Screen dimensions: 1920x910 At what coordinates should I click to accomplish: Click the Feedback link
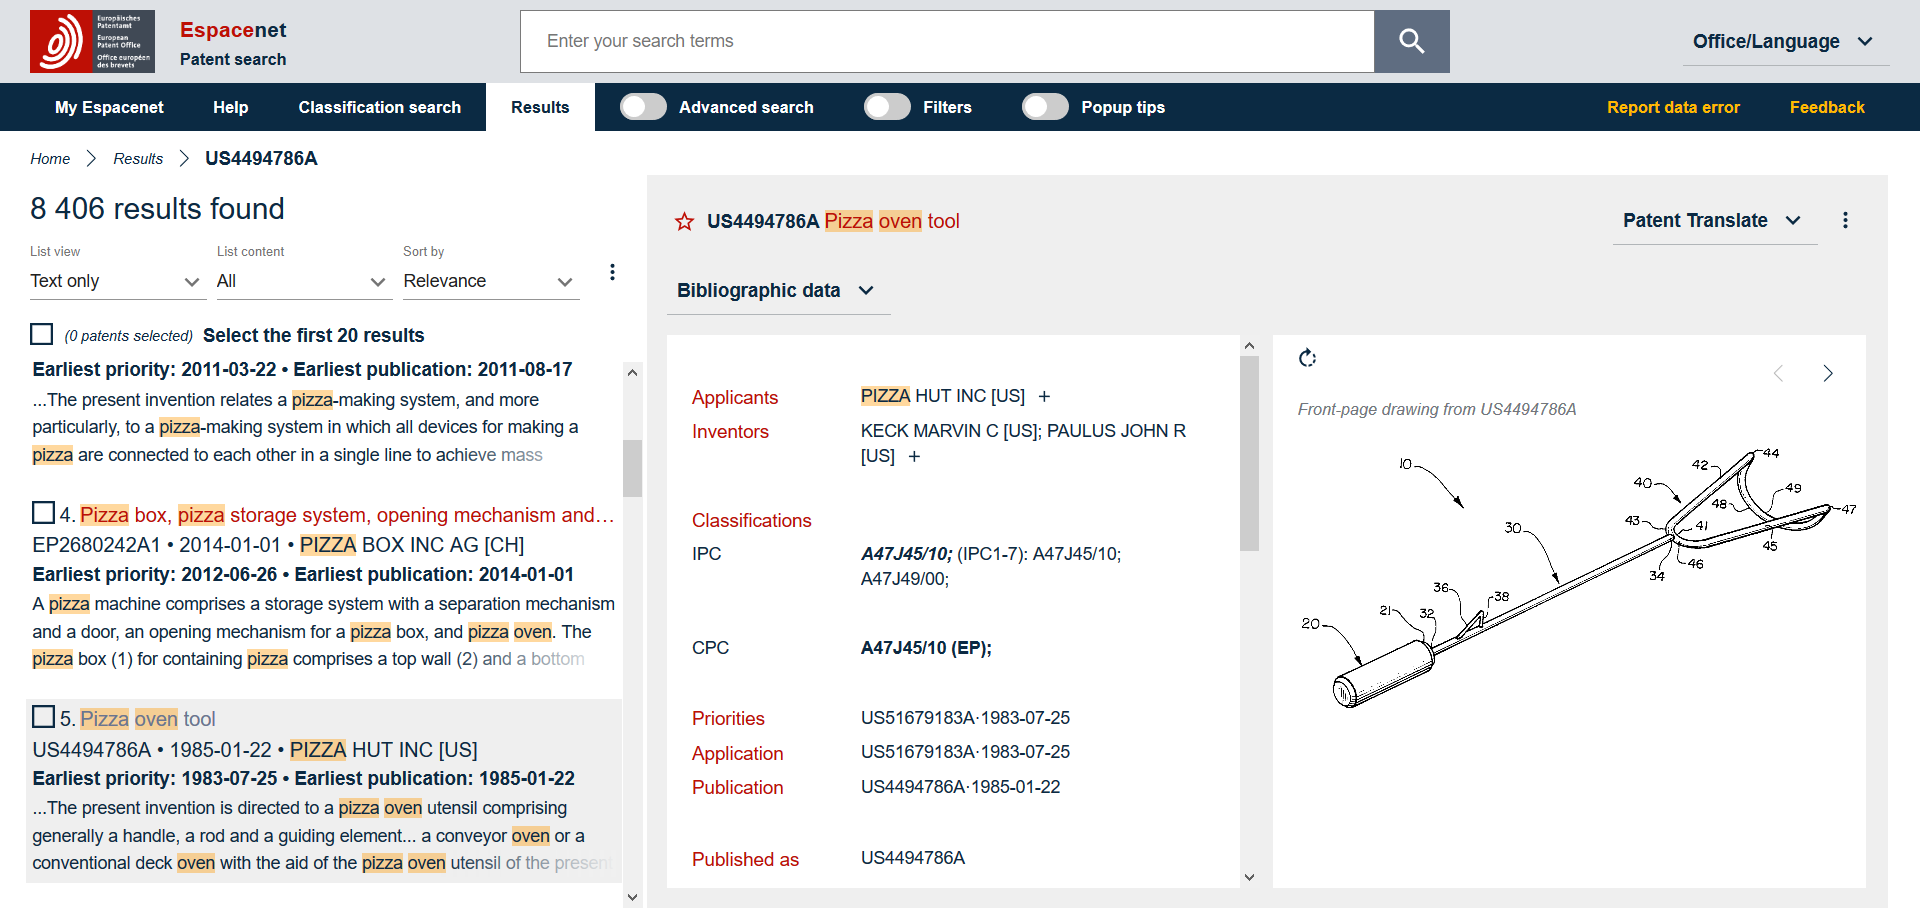coord(1827,107)
